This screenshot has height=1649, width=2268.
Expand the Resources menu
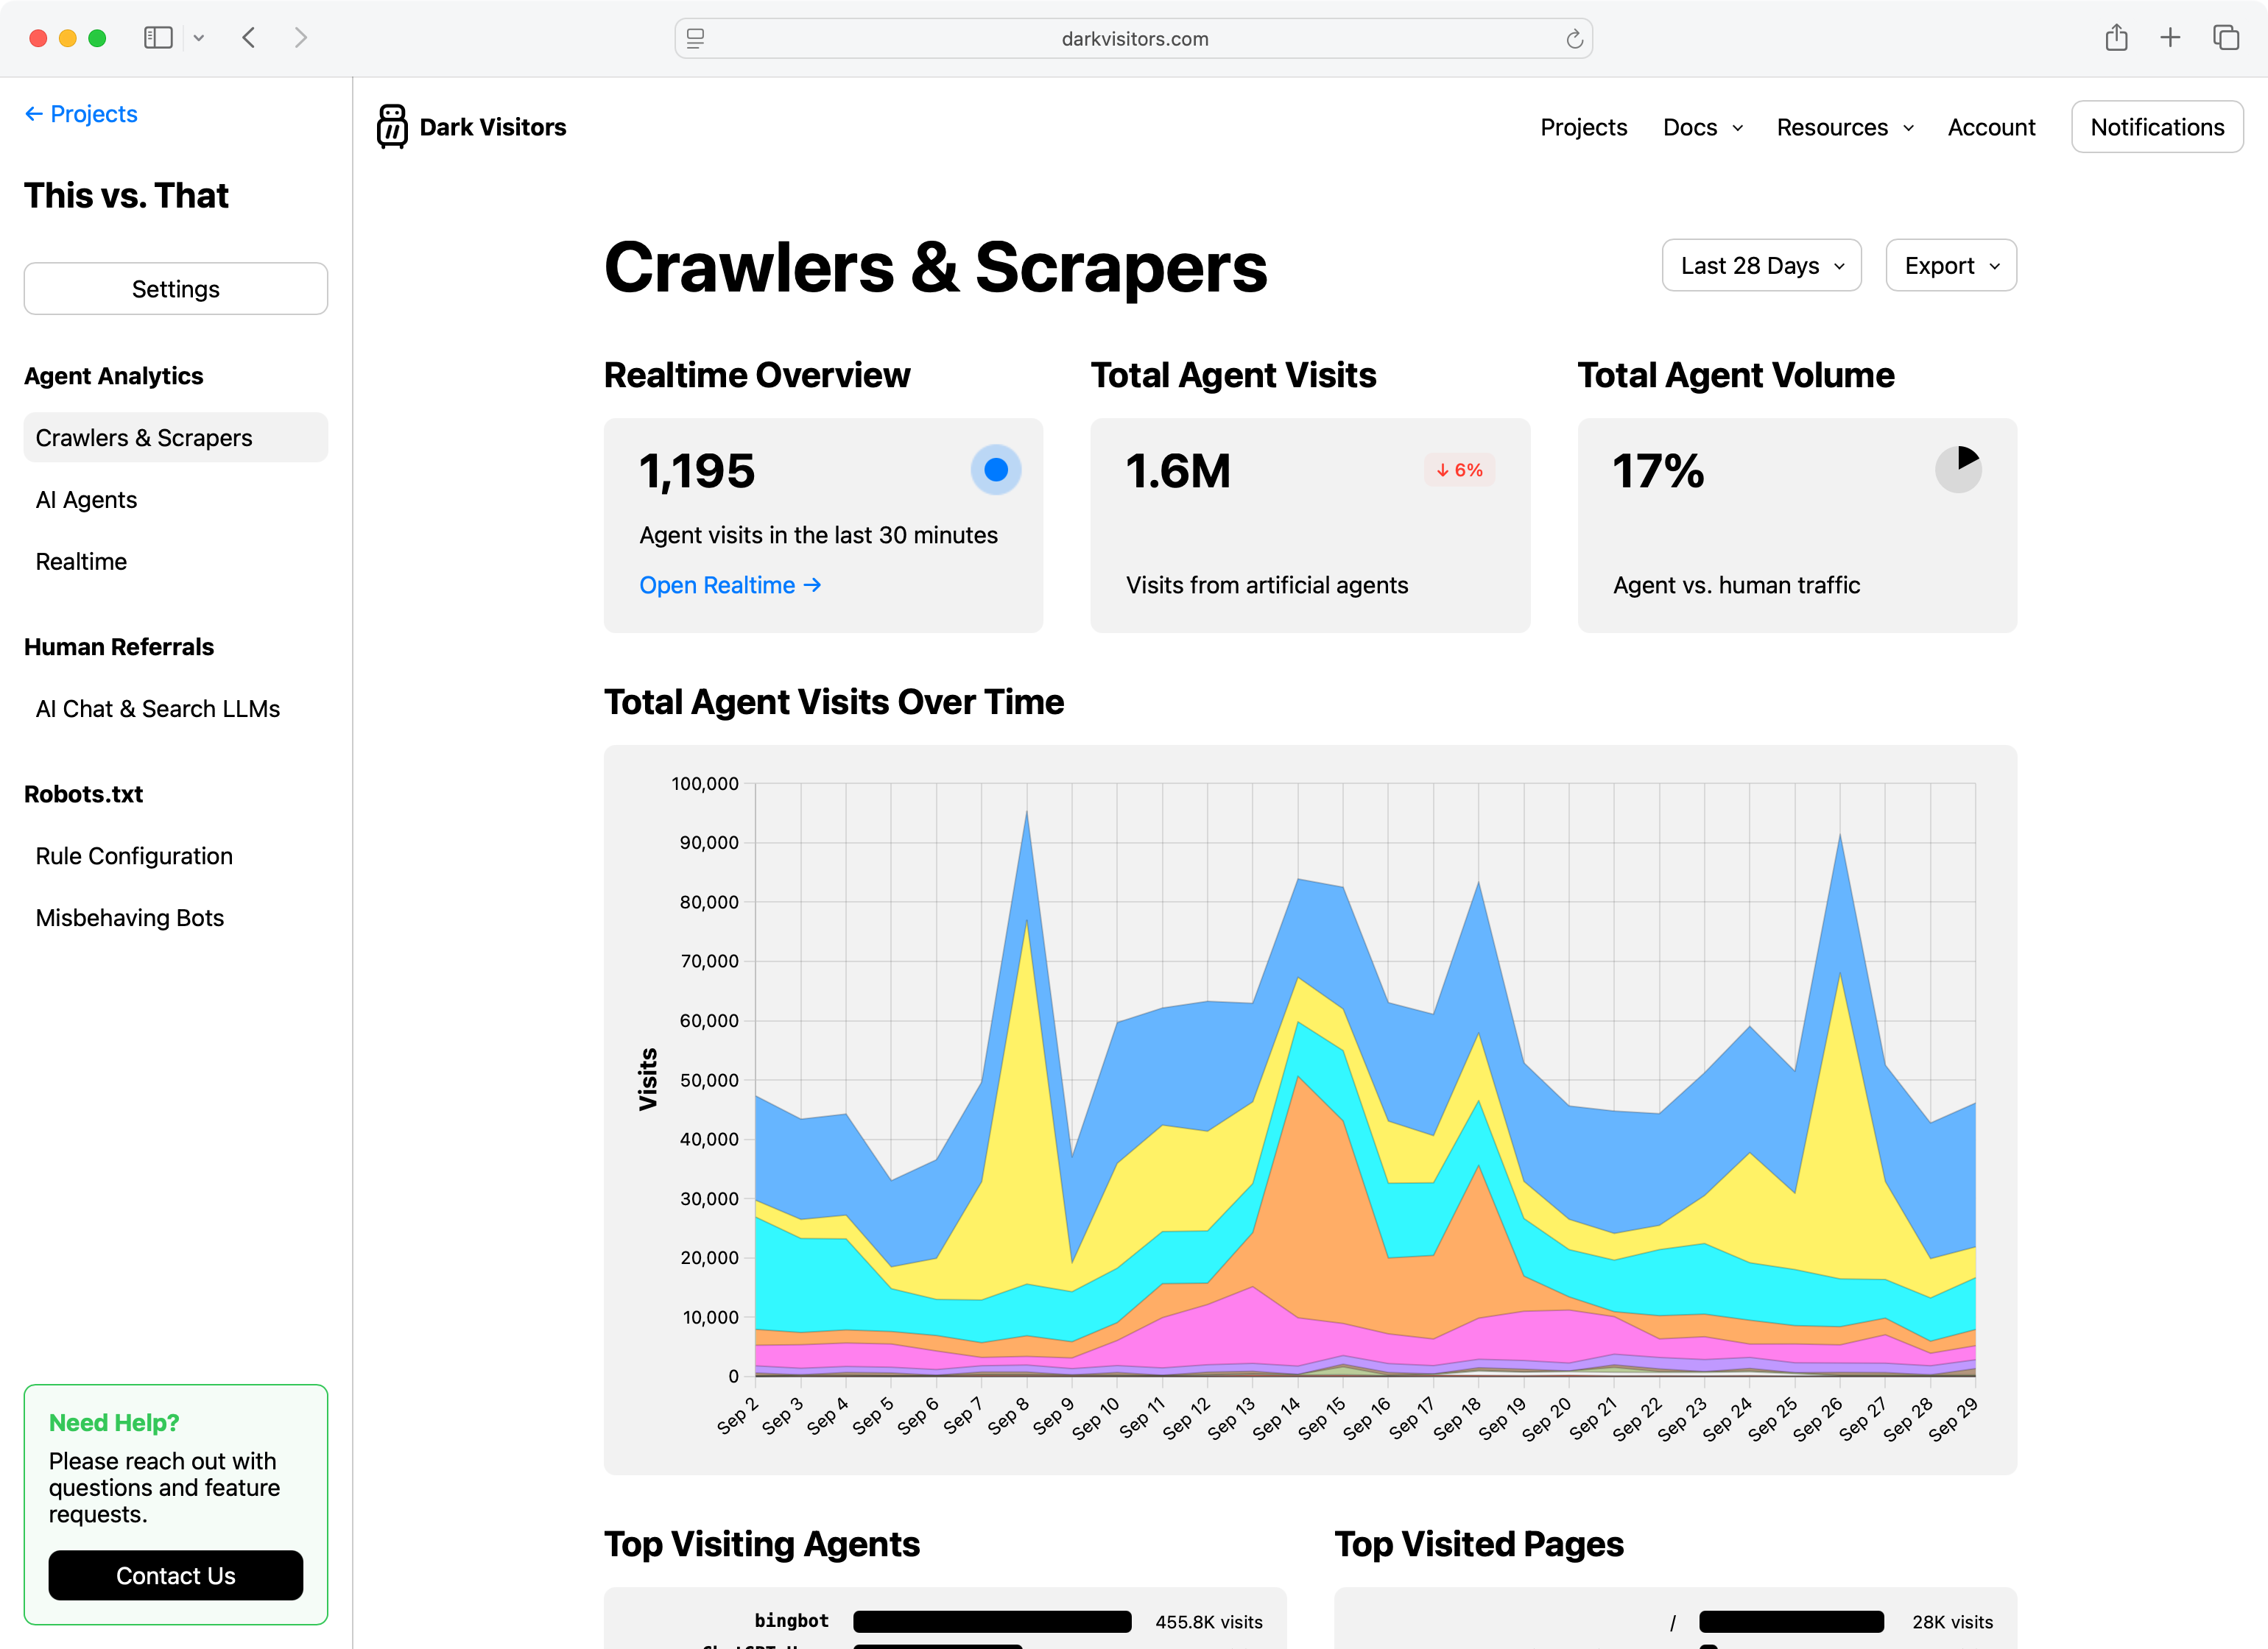pyautogui.click(x=1843, y=127)
